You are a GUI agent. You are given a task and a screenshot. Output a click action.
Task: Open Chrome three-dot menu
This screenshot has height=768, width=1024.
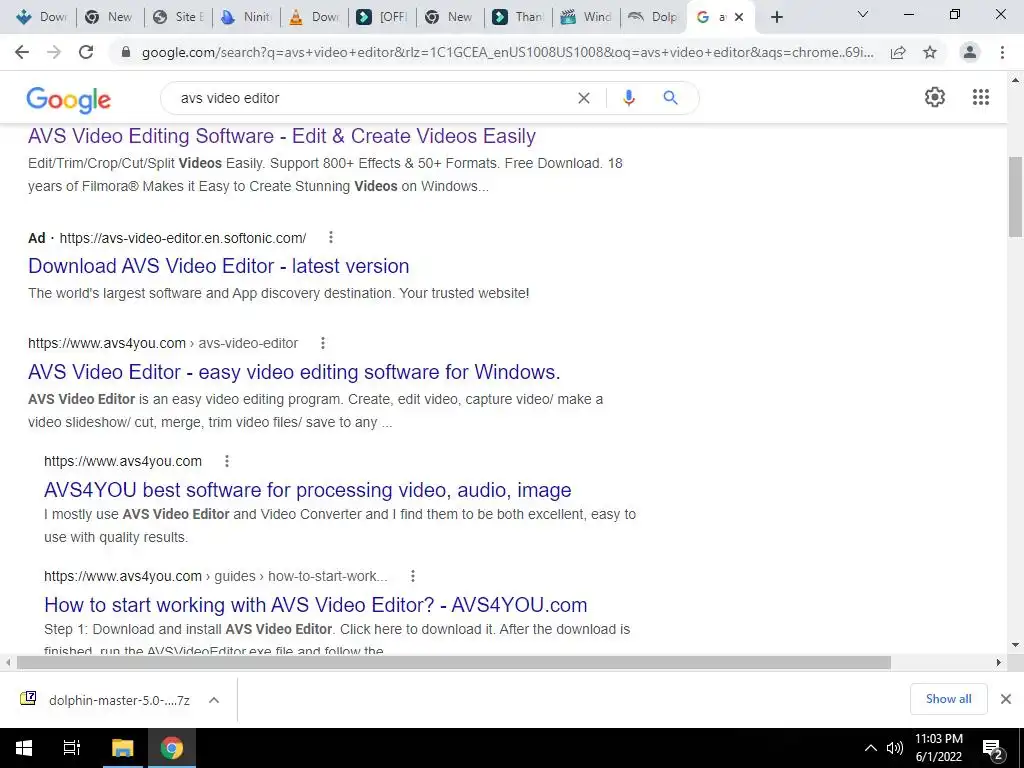coord(1002,52)
